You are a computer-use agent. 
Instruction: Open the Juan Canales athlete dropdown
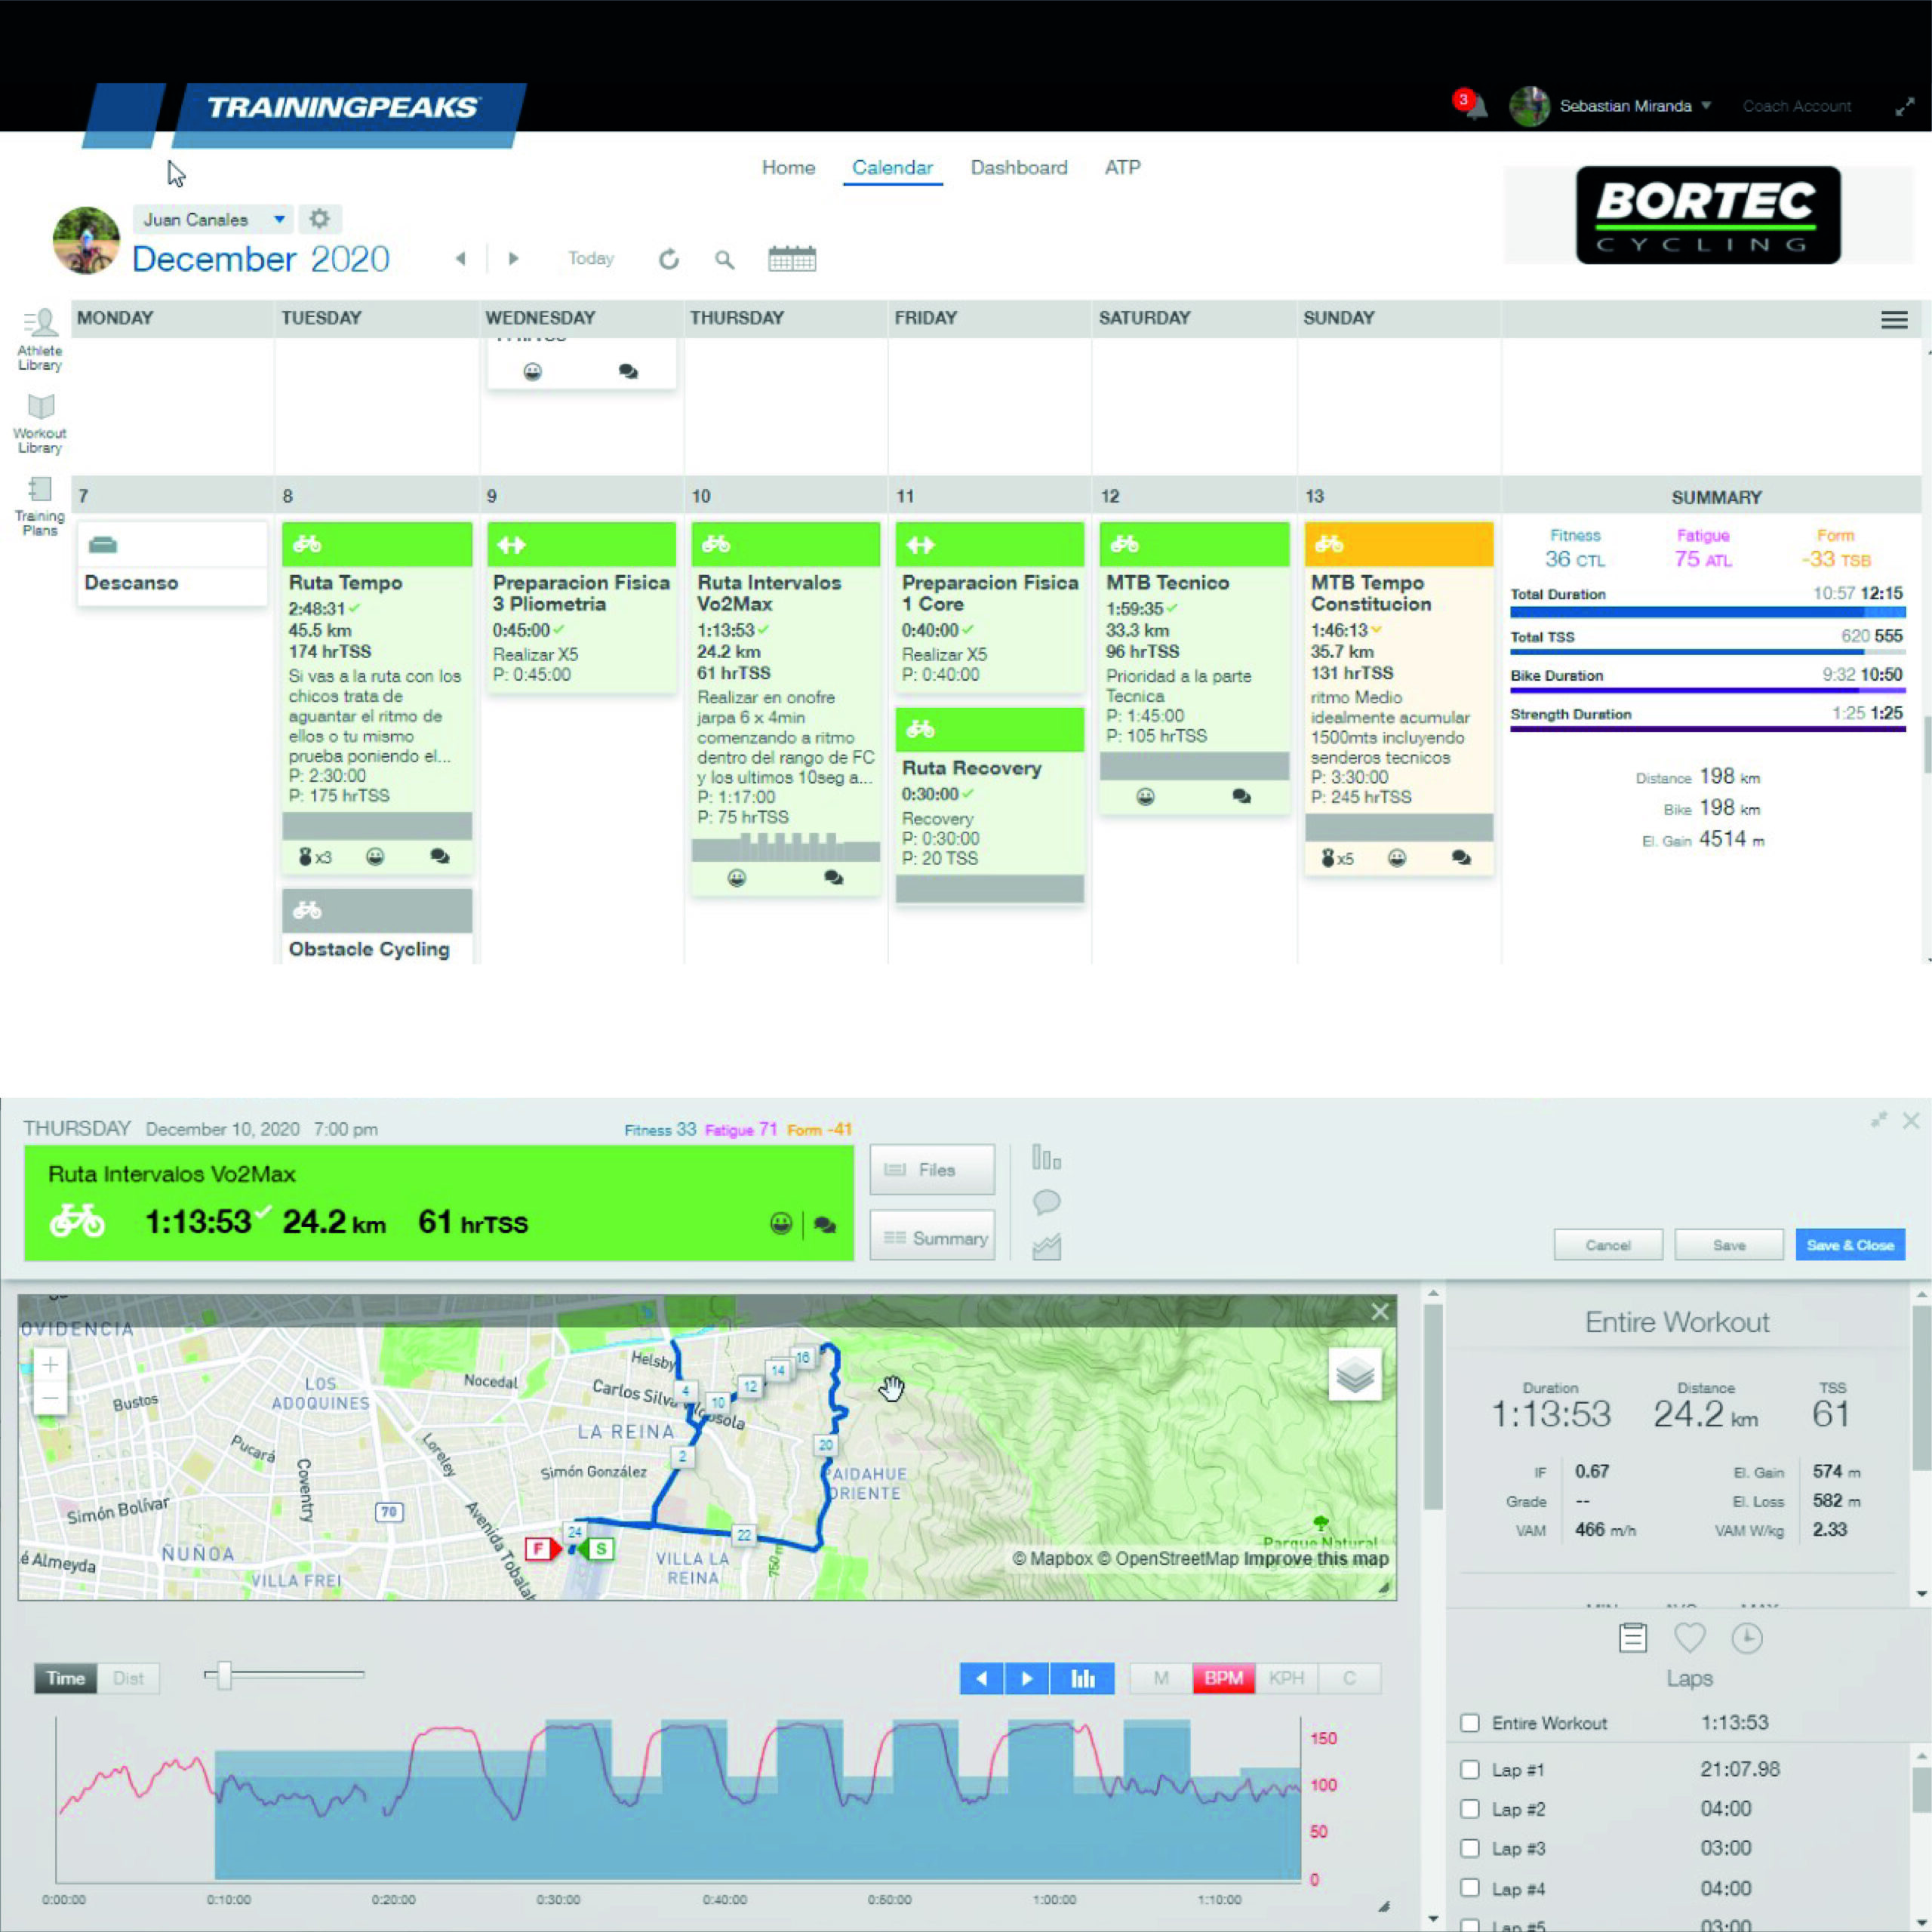tap(214, 219)
